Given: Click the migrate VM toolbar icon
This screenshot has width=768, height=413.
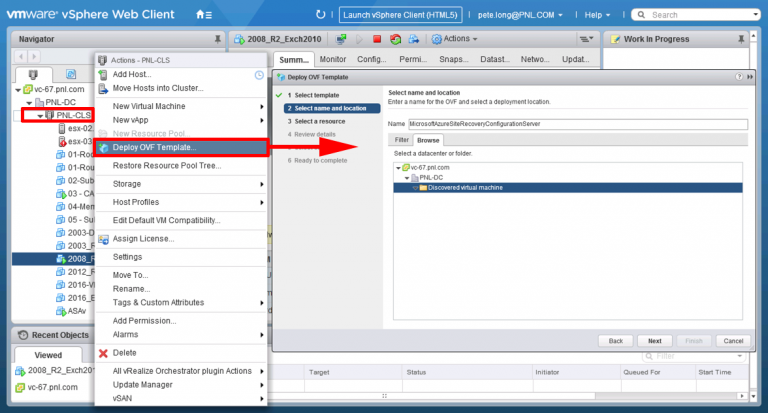Looking at the screenshot, I should (414, 39).
